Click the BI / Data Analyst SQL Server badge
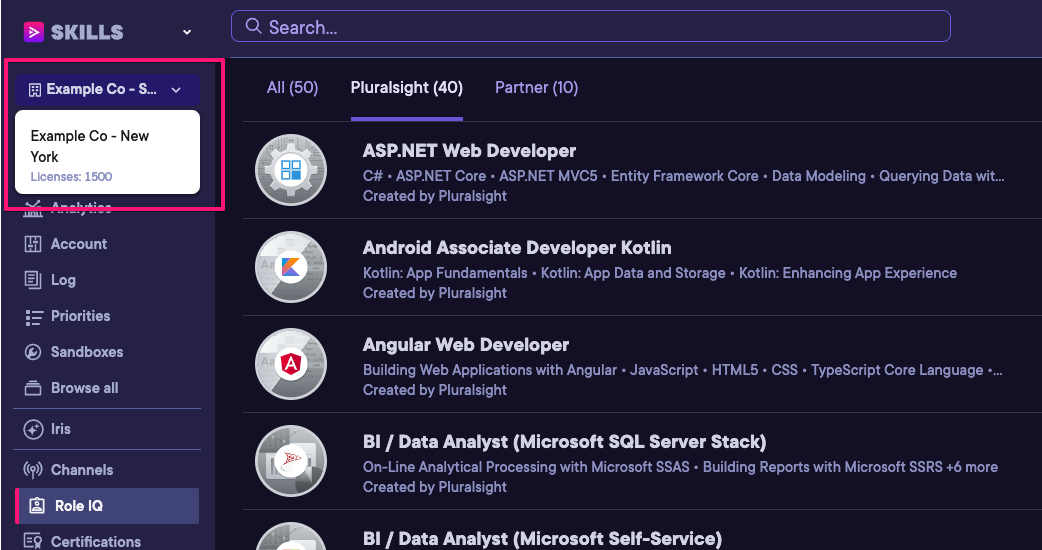The width and height of the screenshot is (1042, 550). click(291, 461)
